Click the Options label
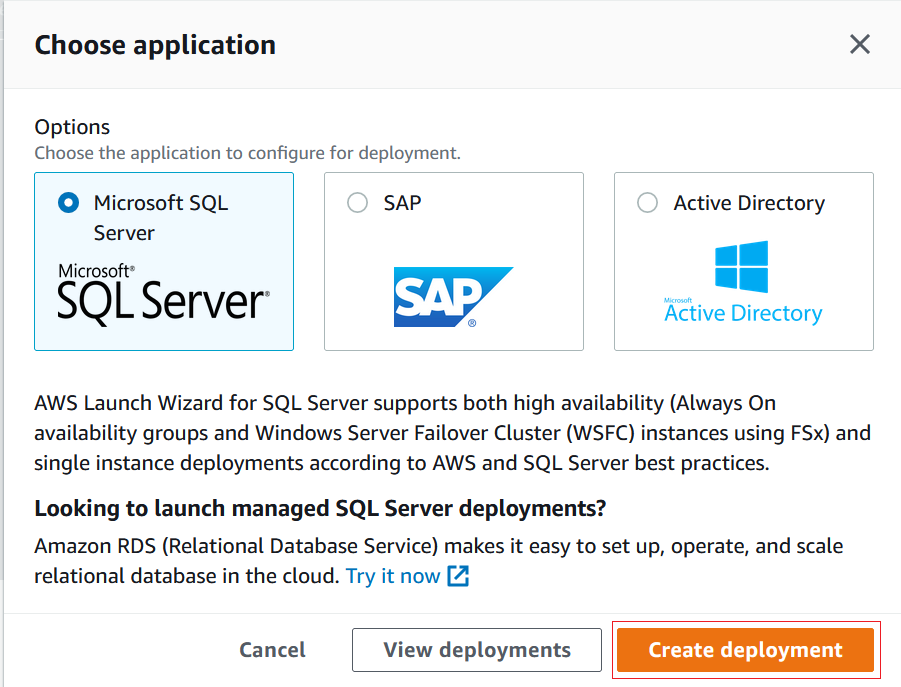901x687 pixels. pyautogui.click(x=72, y=127)
